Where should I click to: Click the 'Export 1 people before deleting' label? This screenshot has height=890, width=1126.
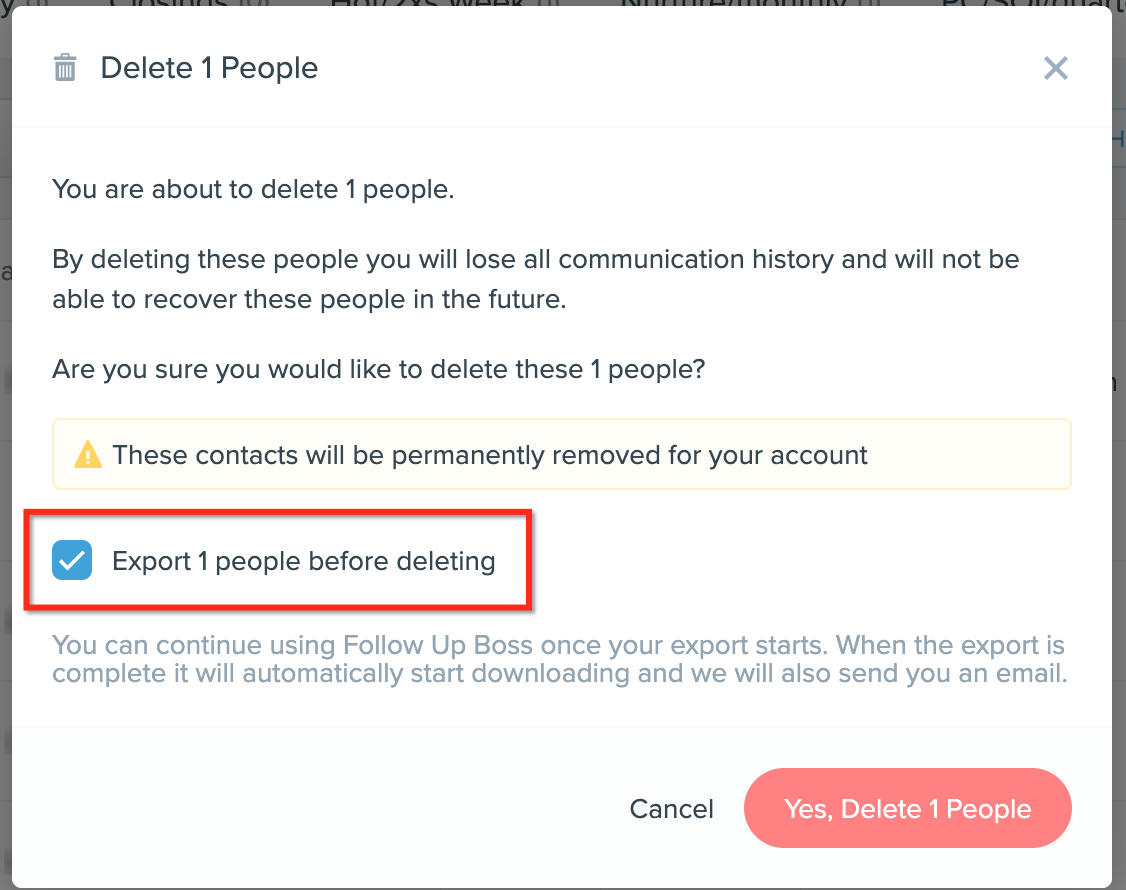[304, 561]
